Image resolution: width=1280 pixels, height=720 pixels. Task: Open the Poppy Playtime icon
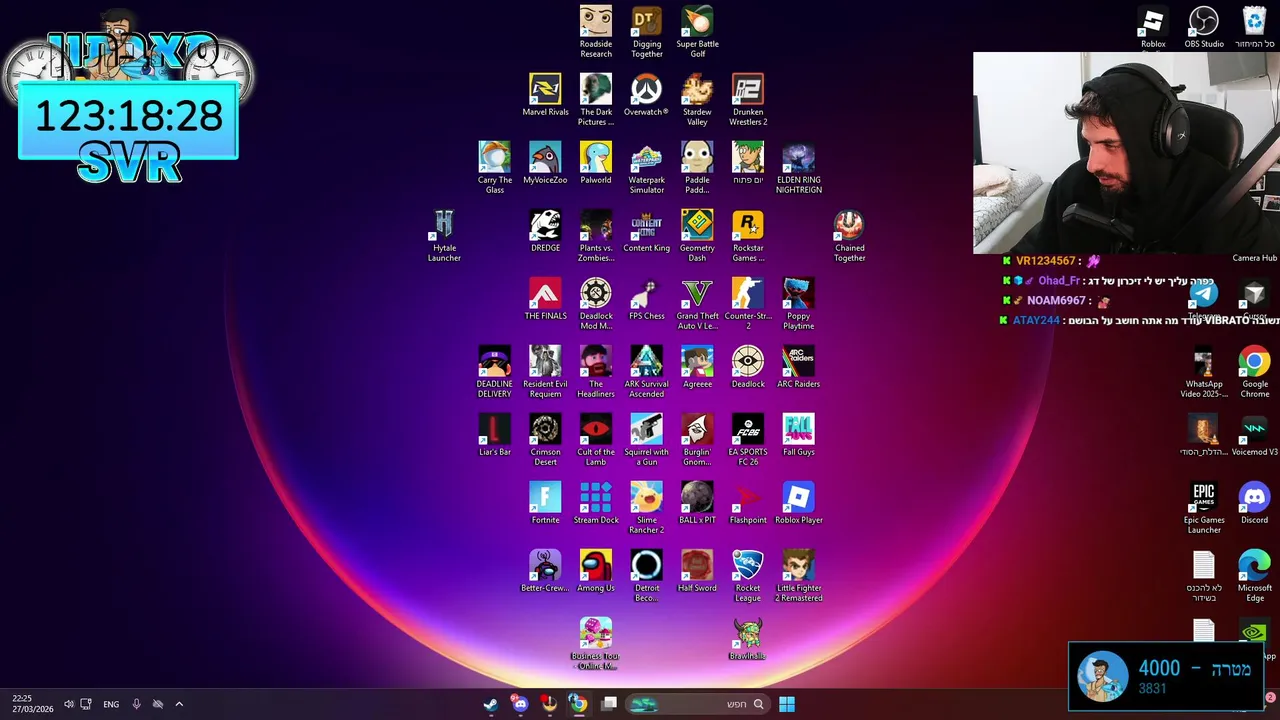point(798,304)
